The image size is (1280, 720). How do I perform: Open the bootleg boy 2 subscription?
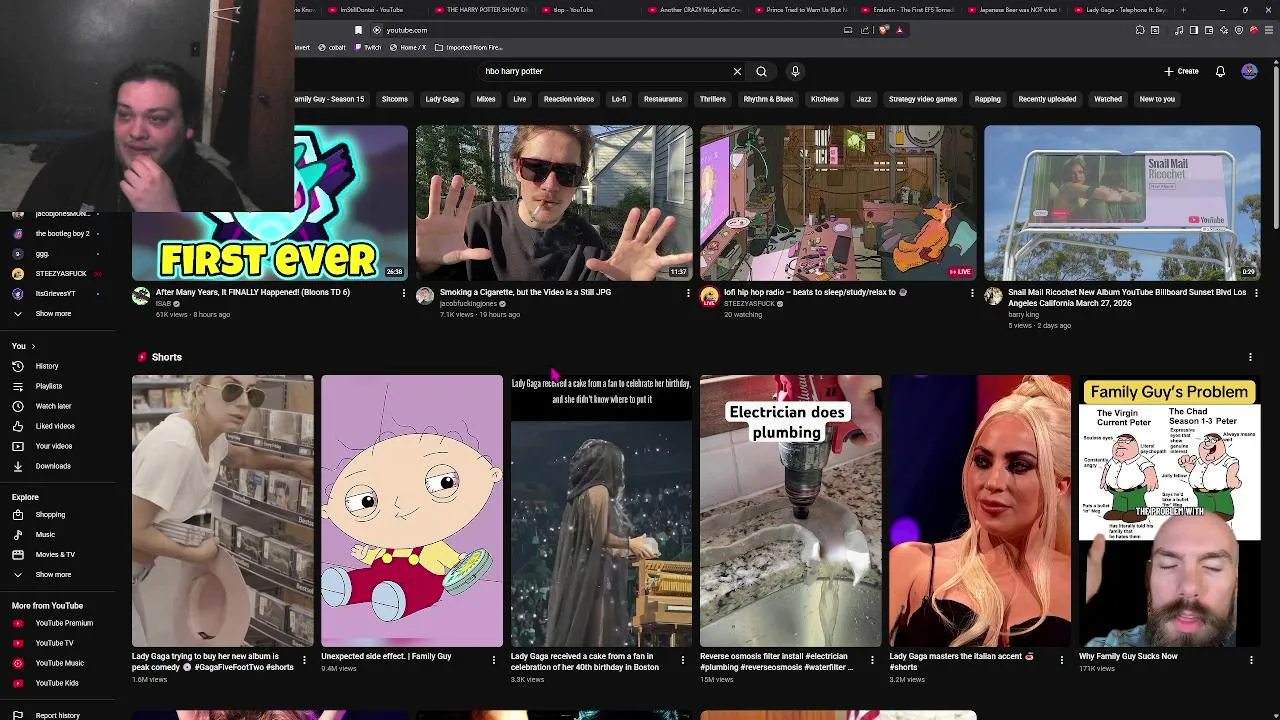tap(62, 234)
